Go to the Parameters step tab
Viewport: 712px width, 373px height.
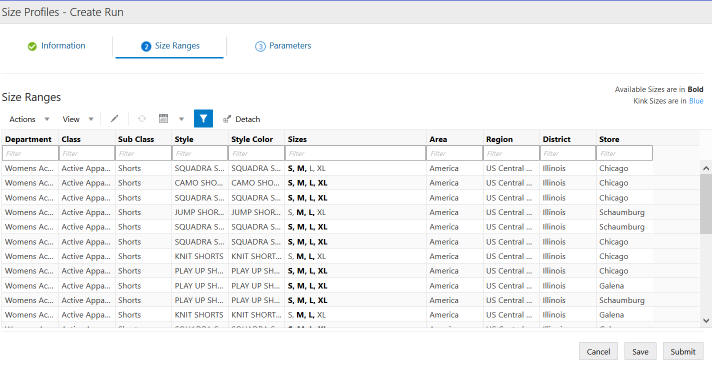(x=283, y=46)
